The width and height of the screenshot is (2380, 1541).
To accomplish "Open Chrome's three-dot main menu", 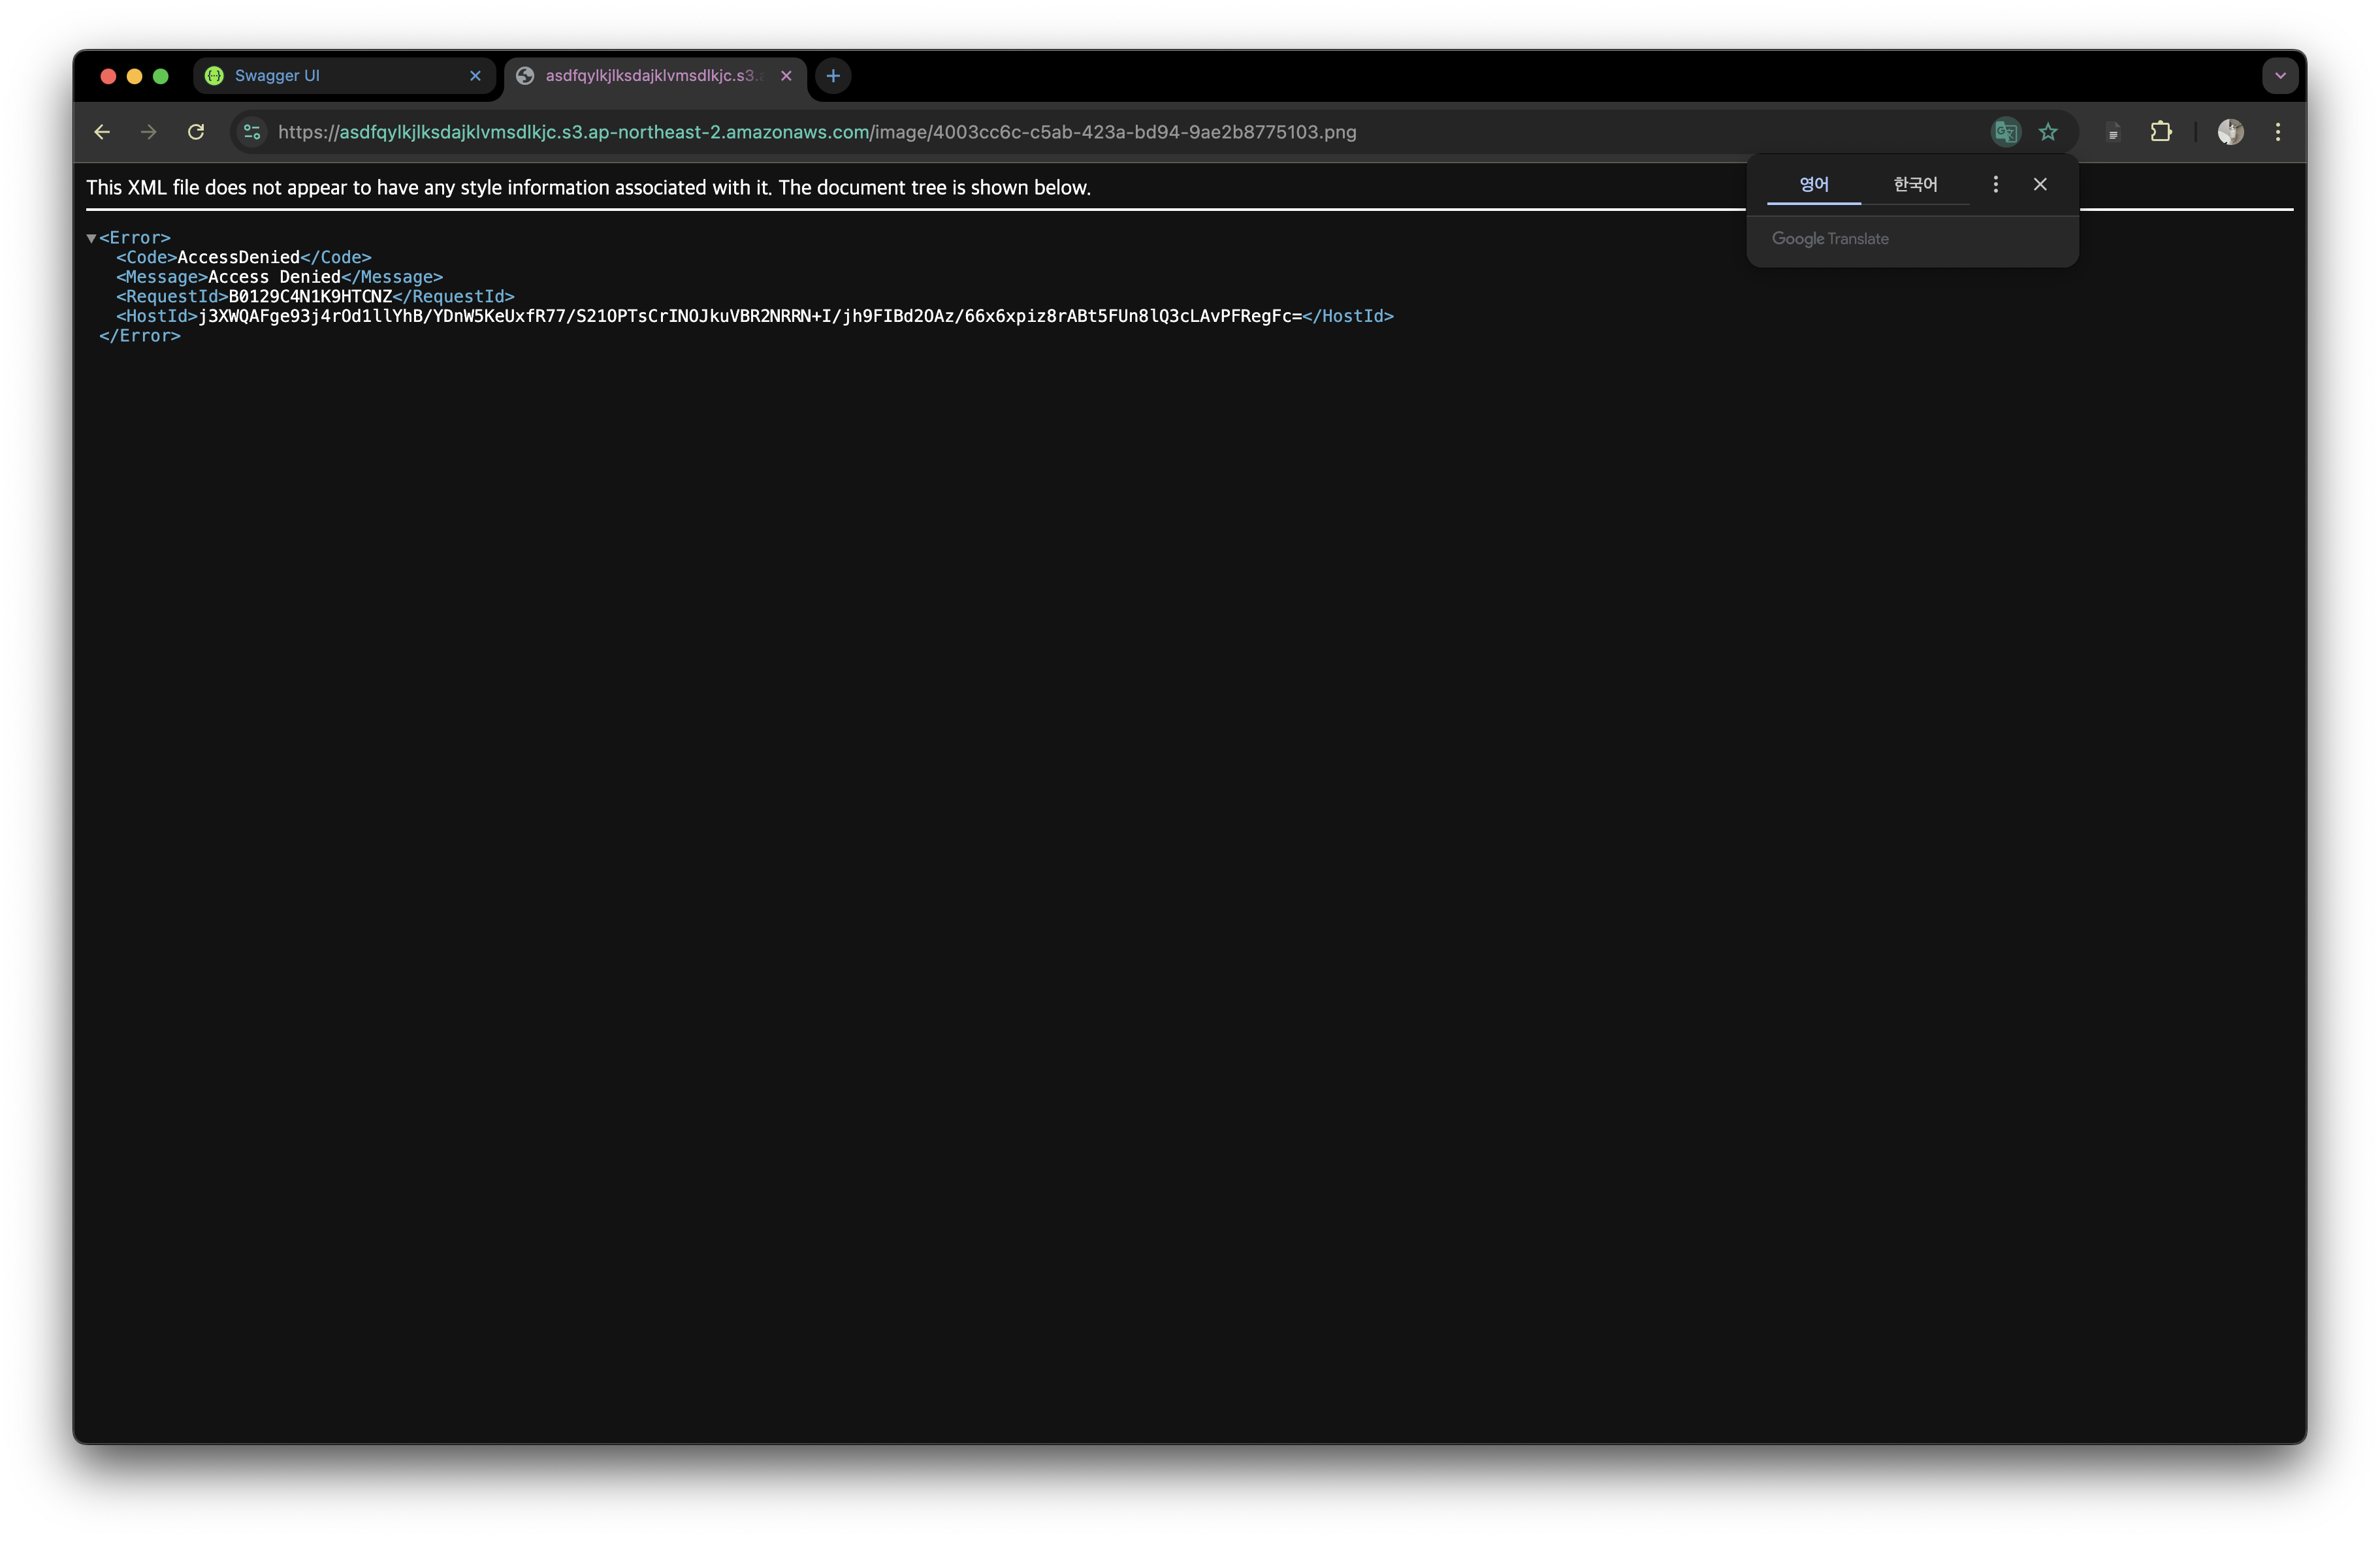I will [2278, 132].
